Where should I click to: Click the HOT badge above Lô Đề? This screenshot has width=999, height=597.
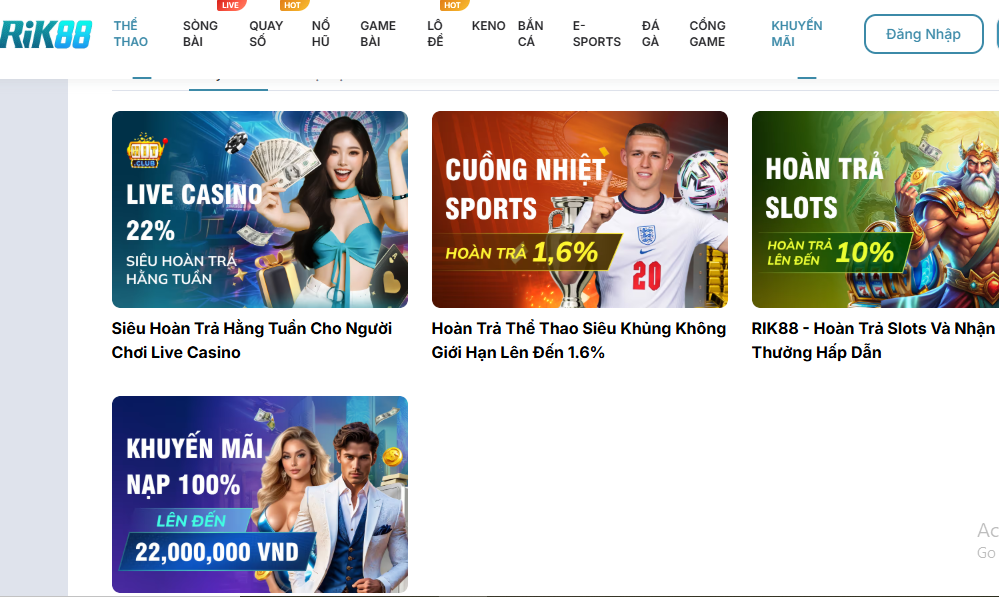(x=453, y=5)
